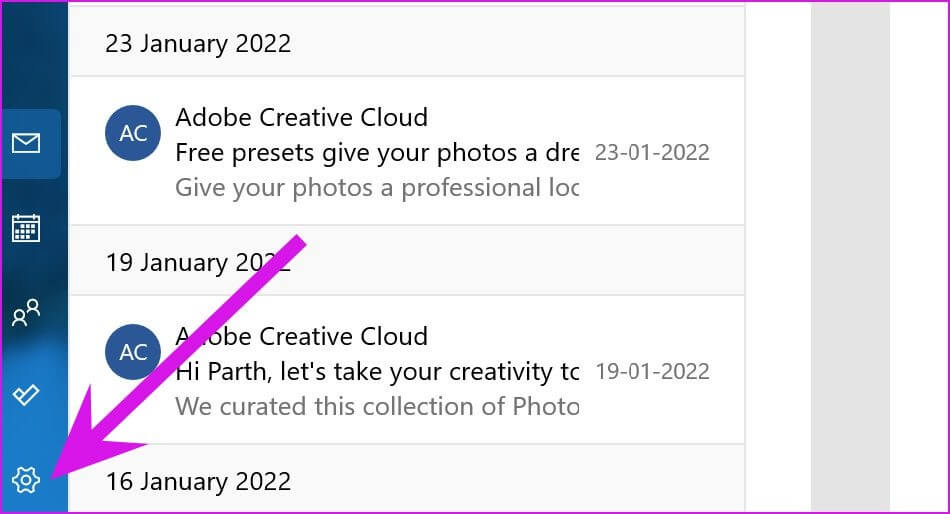This screenshot has height=514, width=950.
Task: Open Settings via the gear icon
Action: [x=26, y=480]
